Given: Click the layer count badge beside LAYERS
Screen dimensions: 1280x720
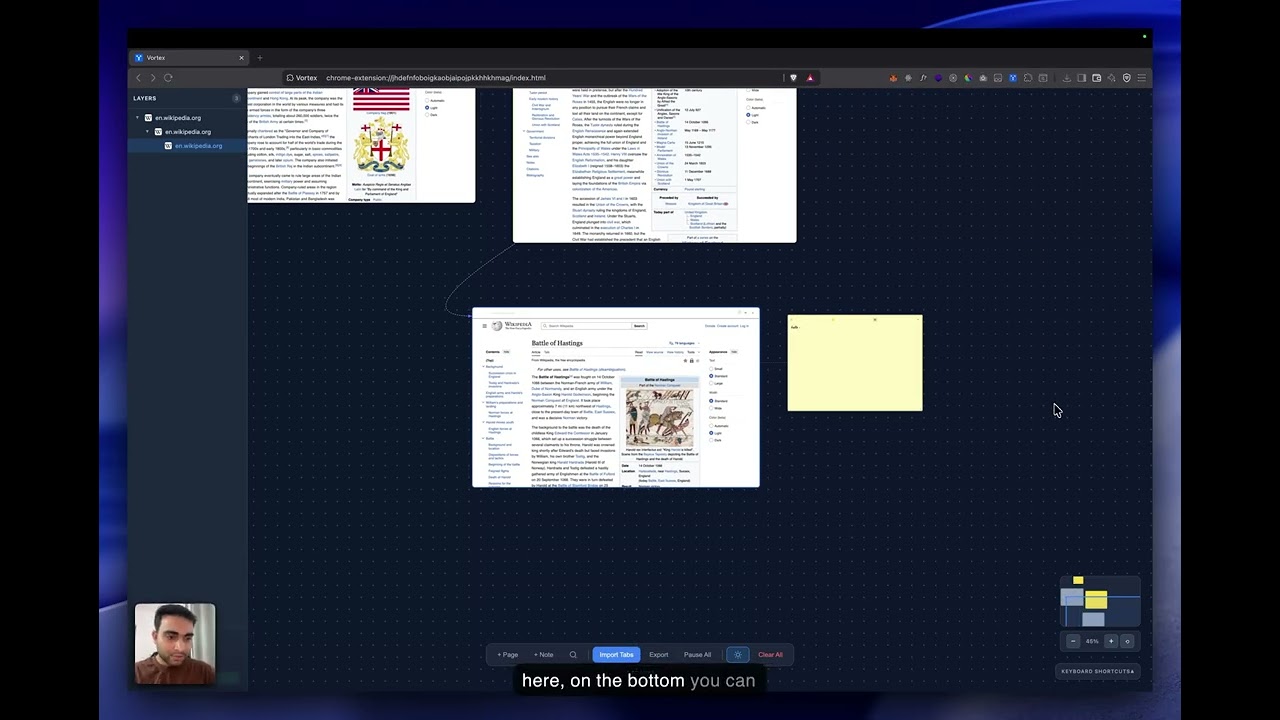Looking at the screenshot, I should (x=237, y=98).
